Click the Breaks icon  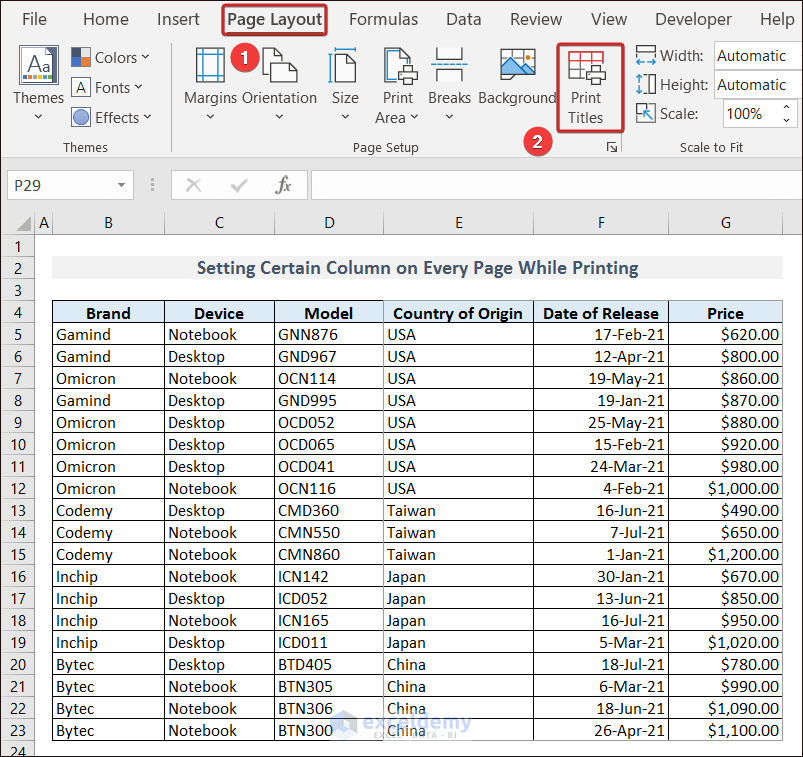pyautogui.click(x=449, y=66)
